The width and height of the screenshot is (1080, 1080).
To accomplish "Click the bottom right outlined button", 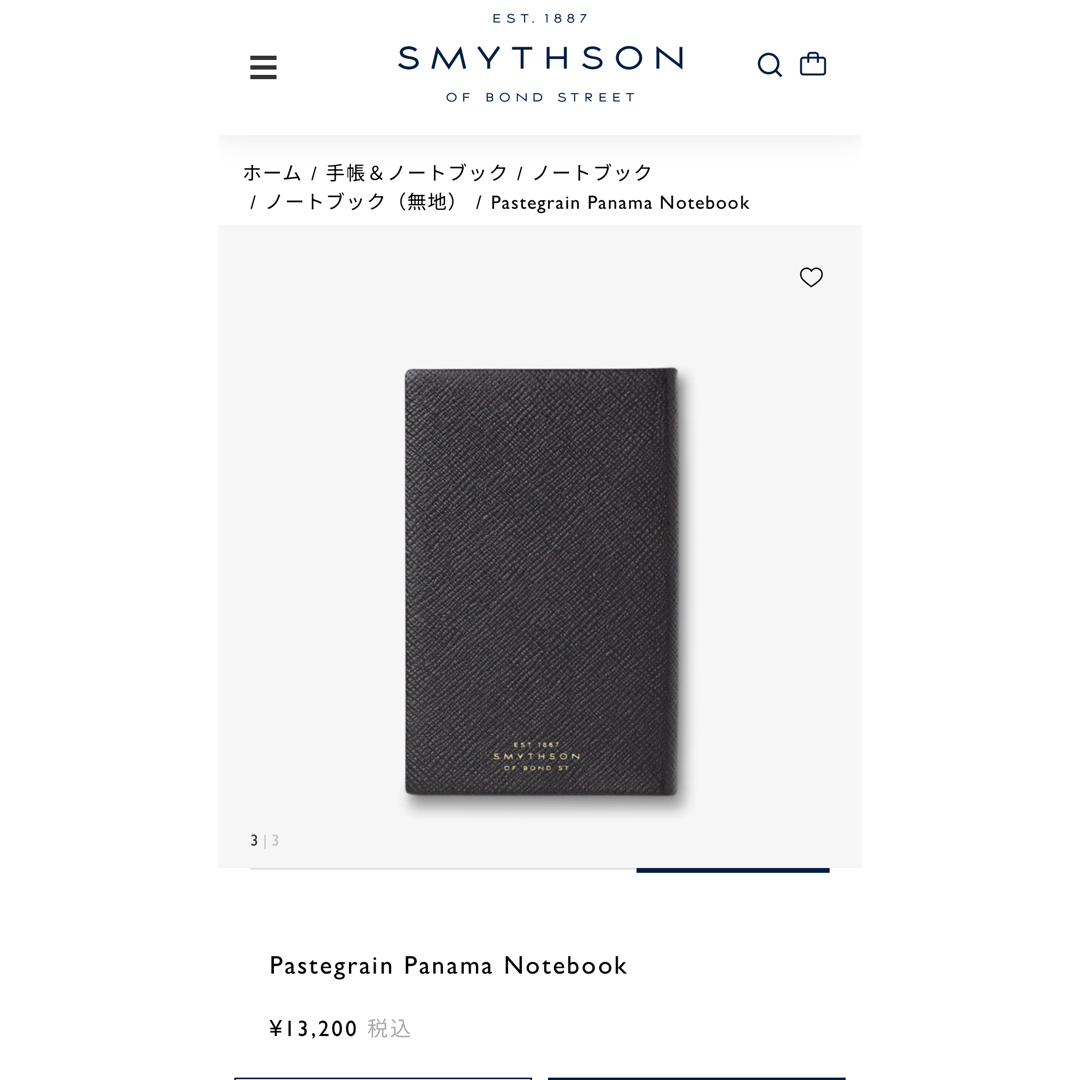I will (x=696, y=1078).
